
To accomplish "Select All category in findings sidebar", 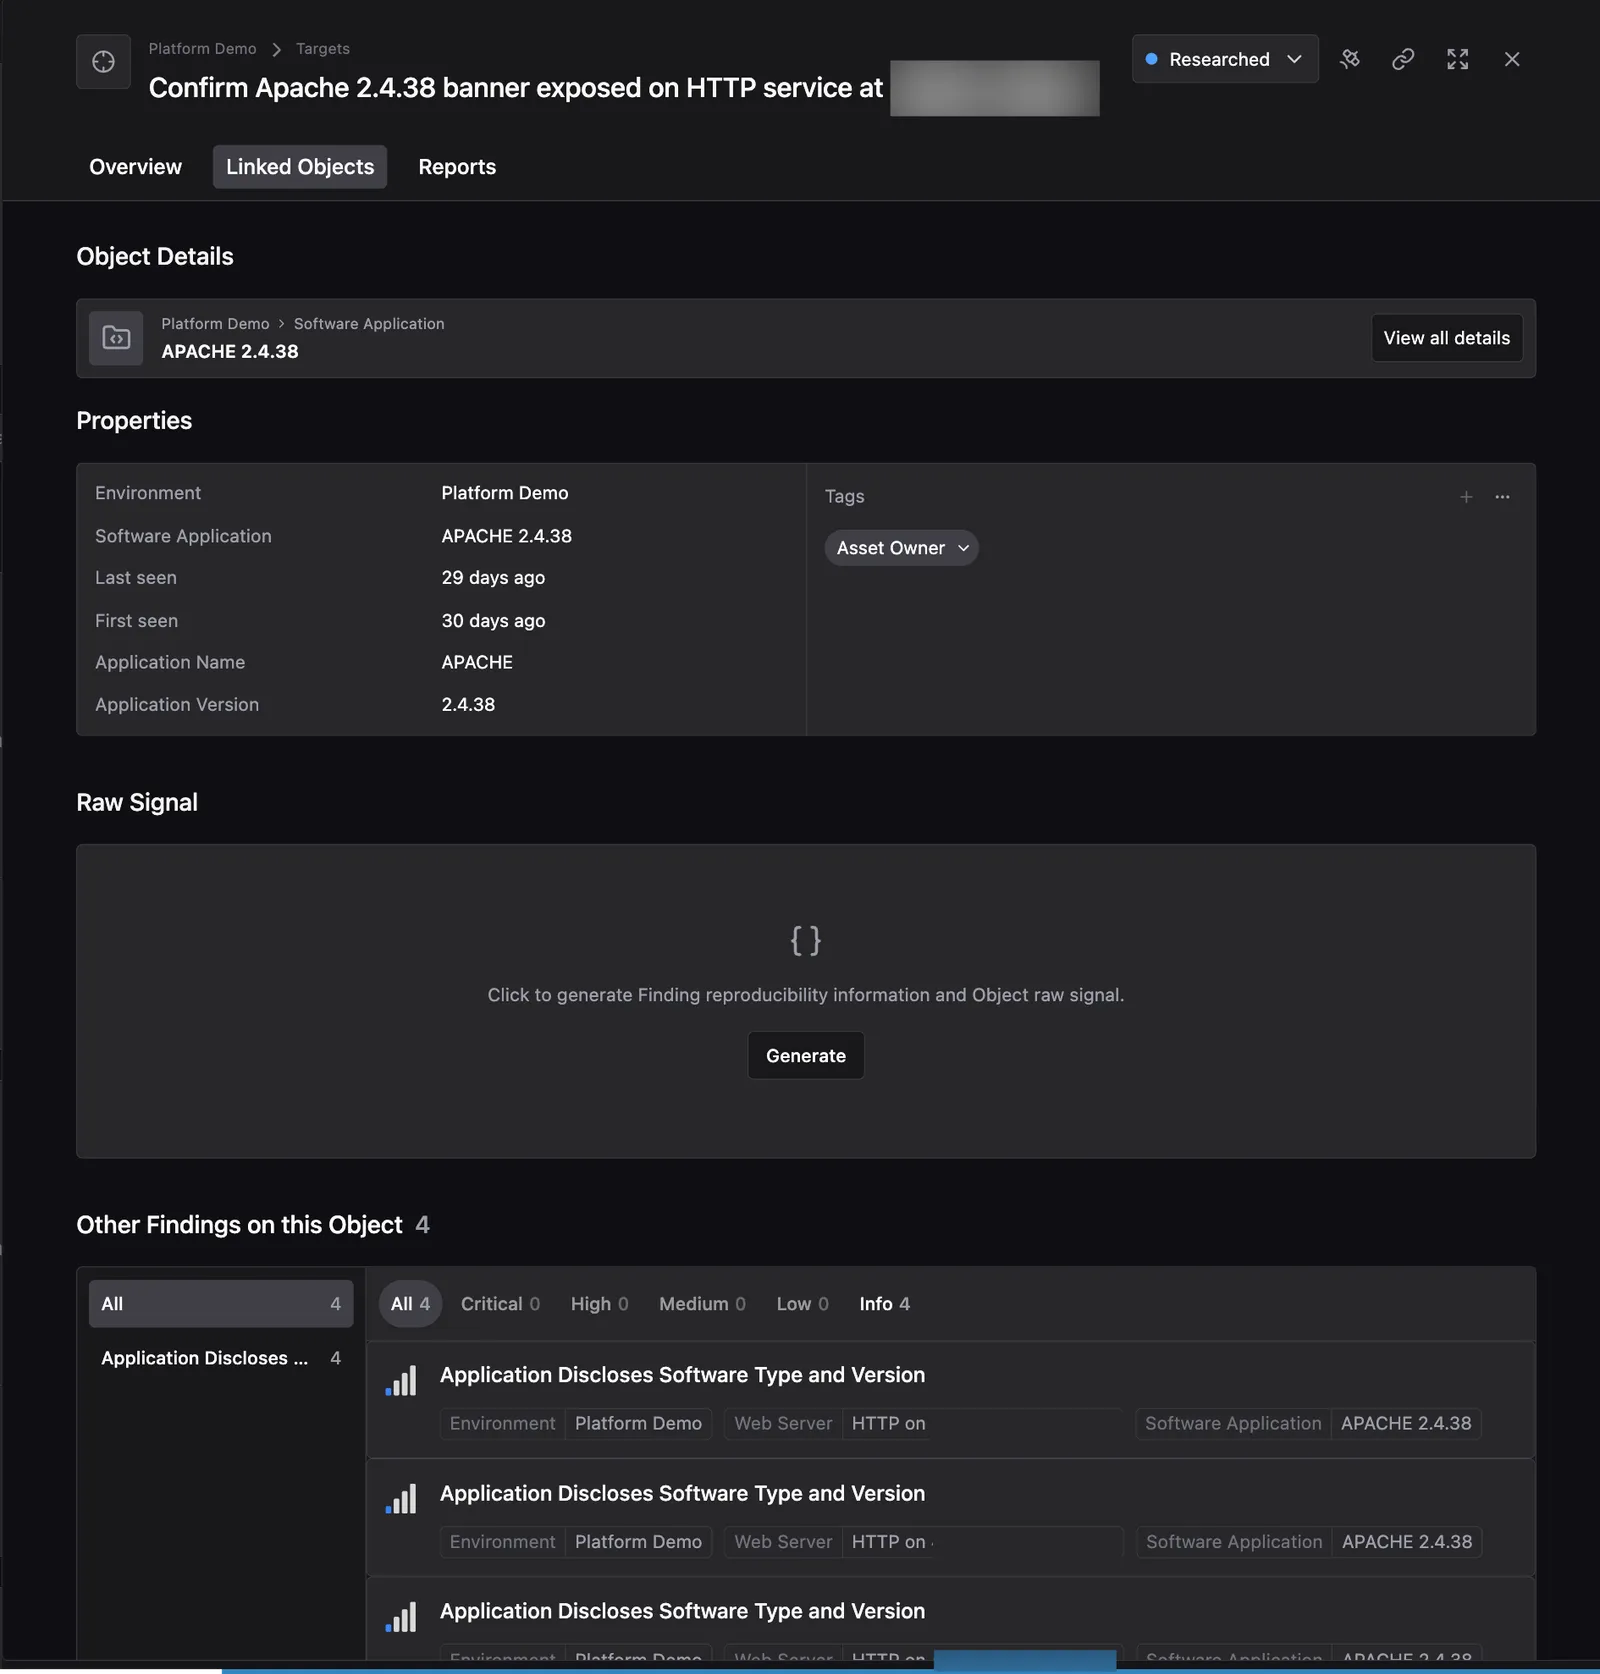I will (221, 1304).
